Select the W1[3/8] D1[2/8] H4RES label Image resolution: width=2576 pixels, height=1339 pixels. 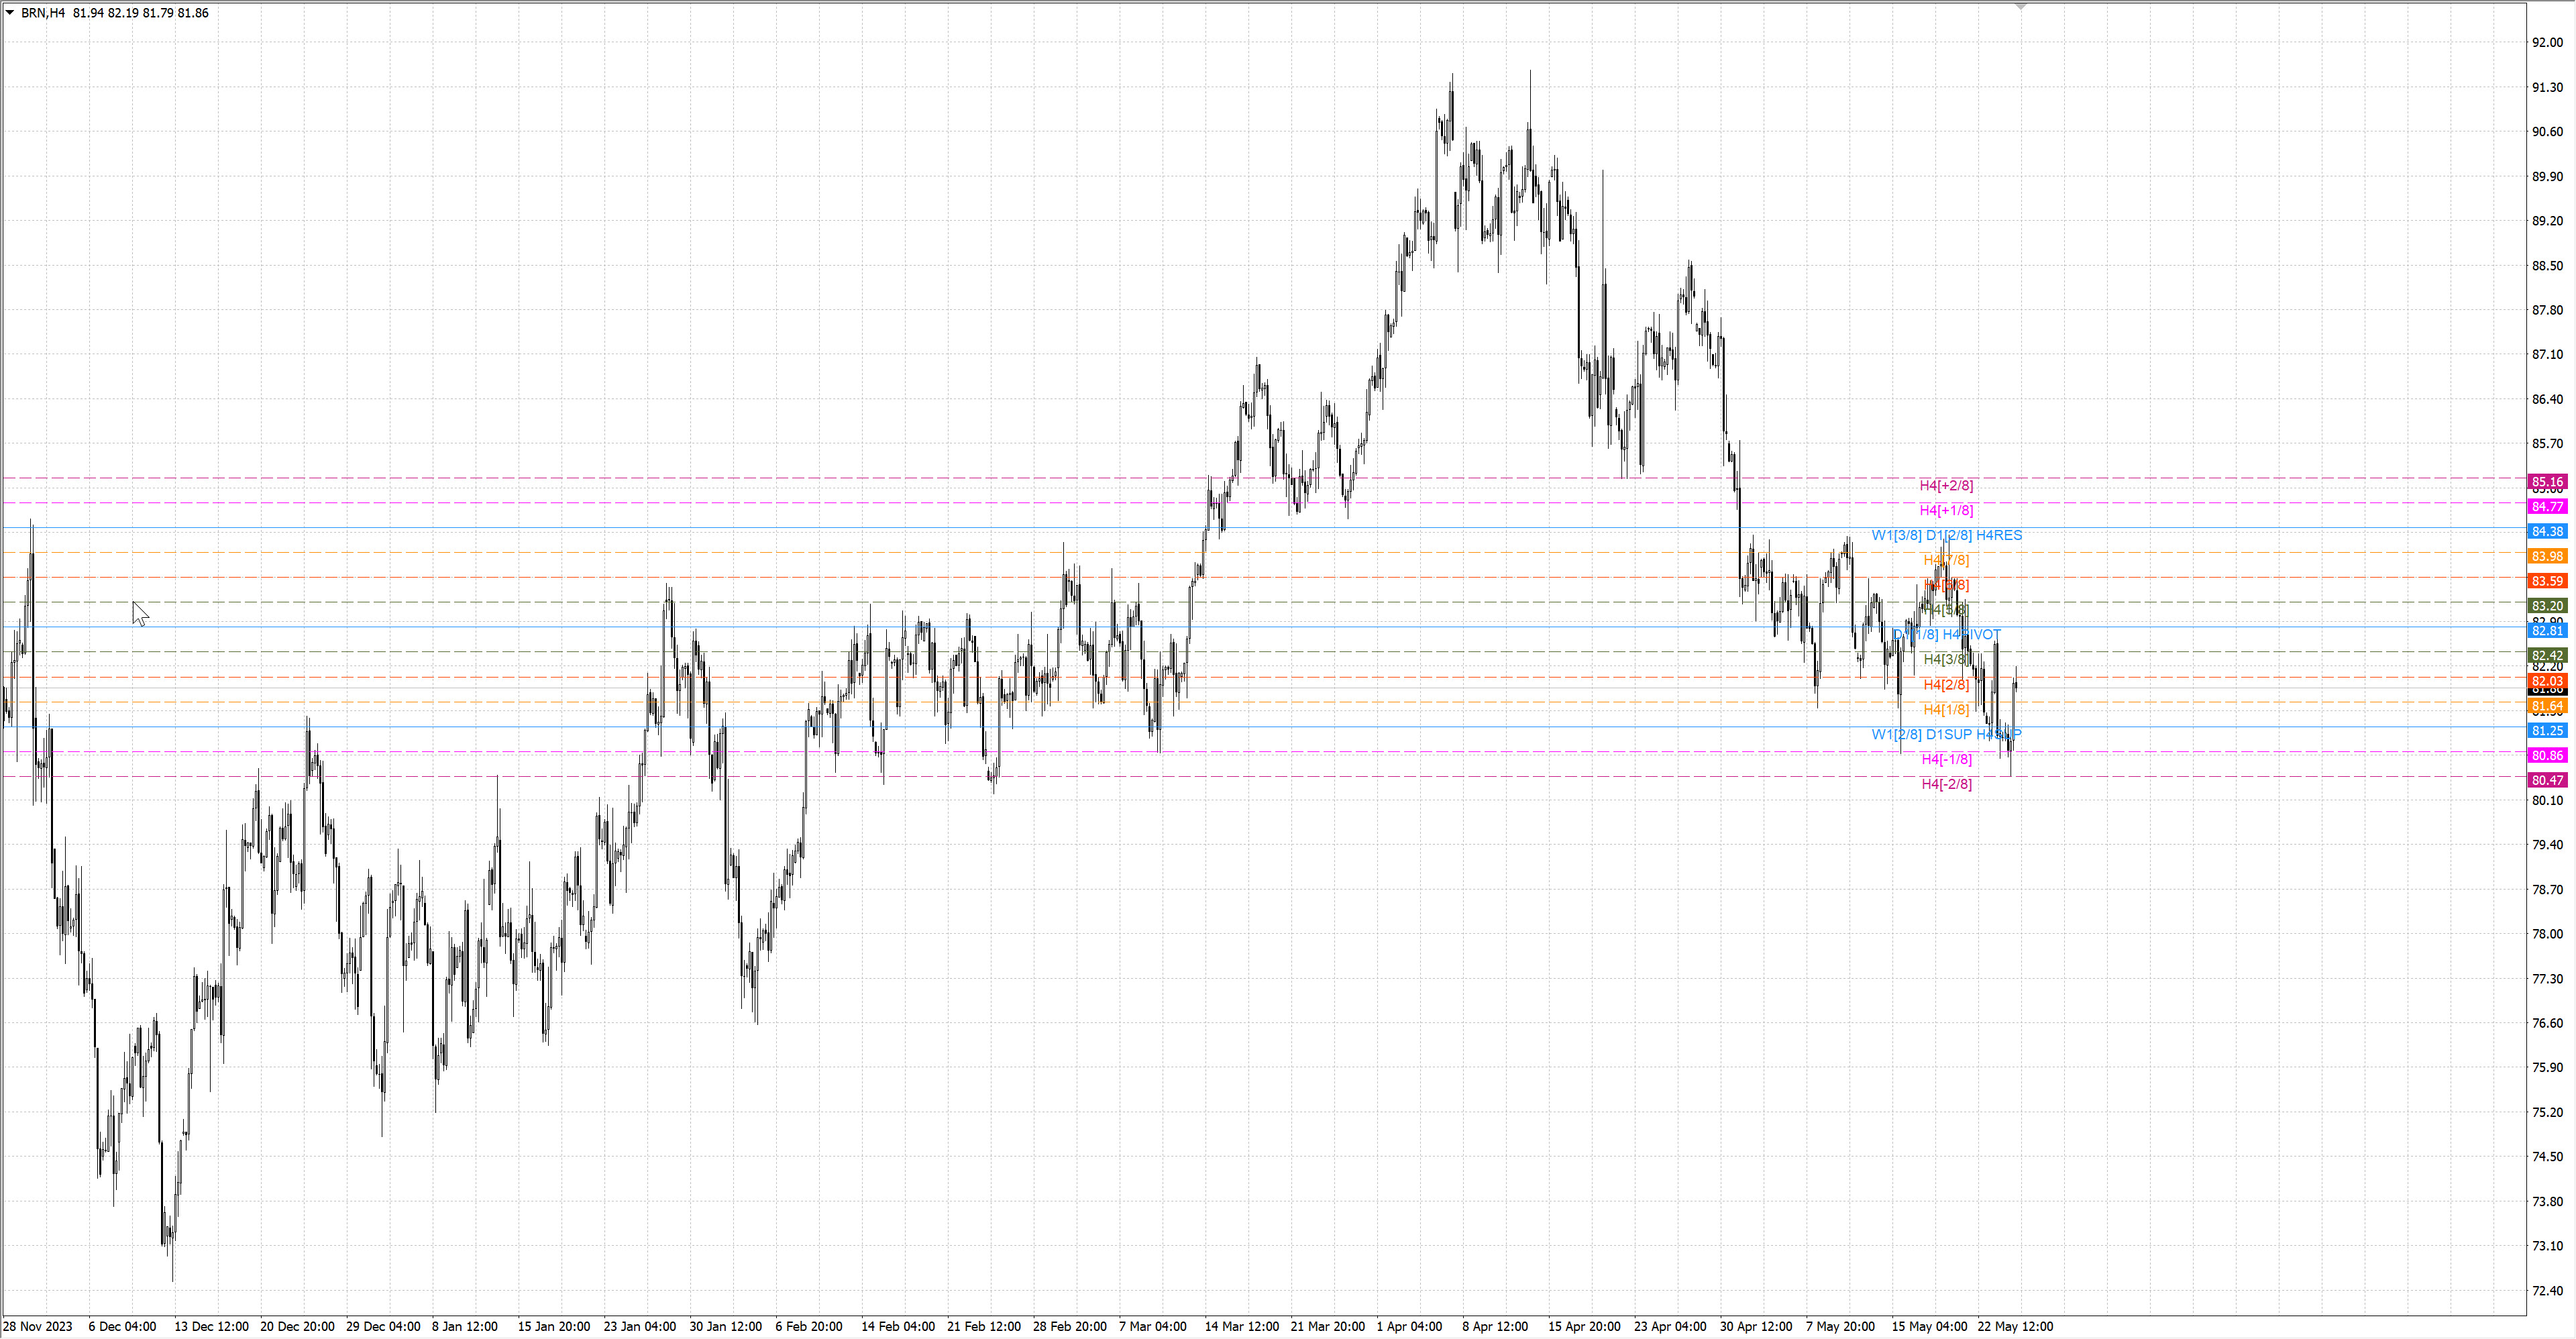(1946, 535)
